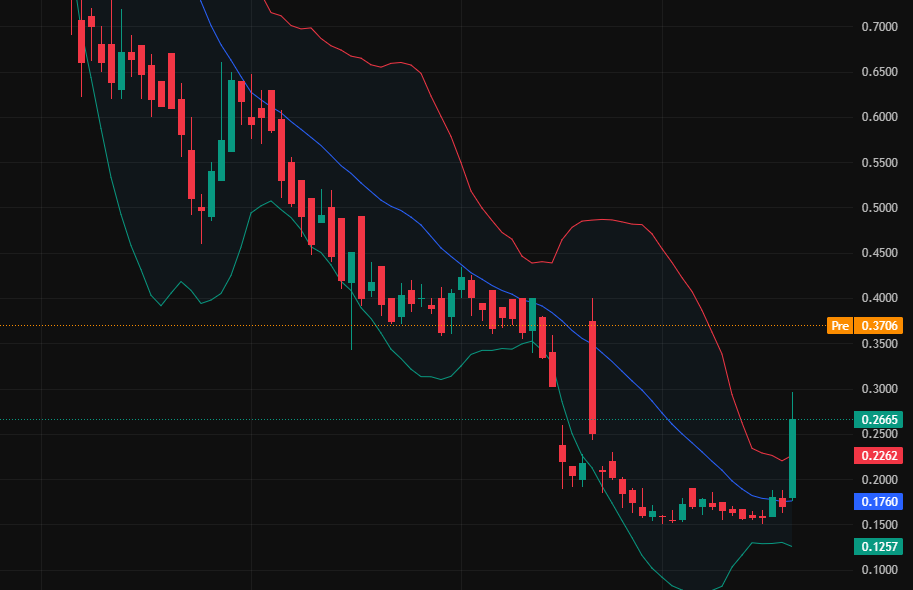Click the 0.5500 price axis tick

(x=879, y=162)
